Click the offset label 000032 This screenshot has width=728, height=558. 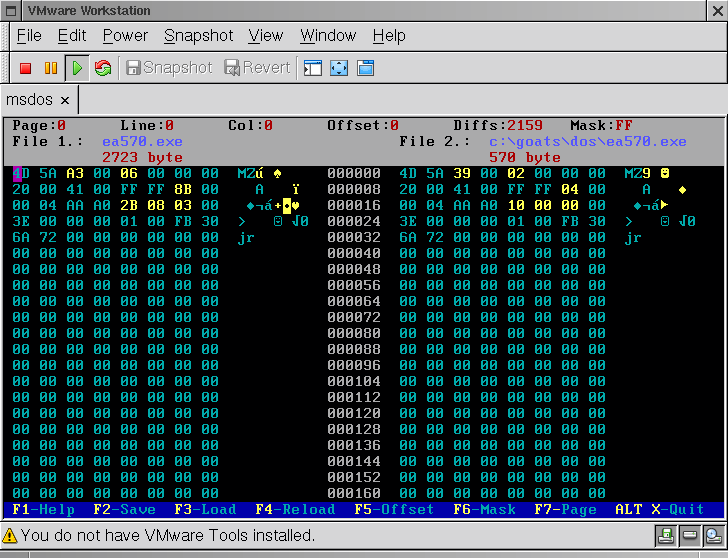(x=354, y=237)
